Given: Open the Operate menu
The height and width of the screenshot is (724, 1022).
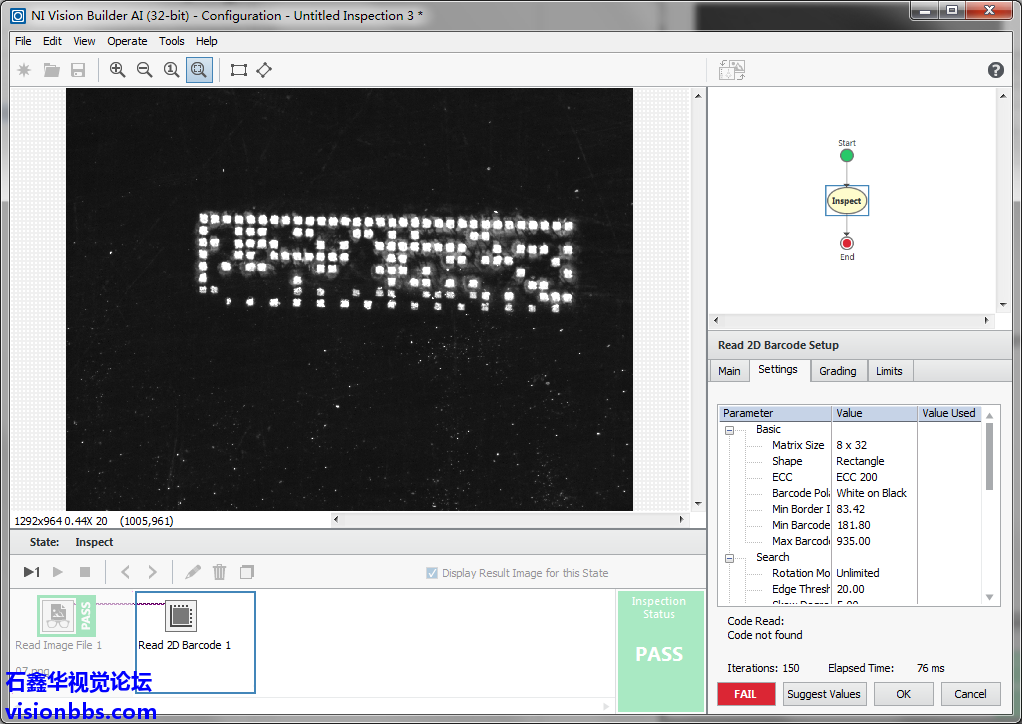Looking at the screenshot, I should [x=127, y=41].
